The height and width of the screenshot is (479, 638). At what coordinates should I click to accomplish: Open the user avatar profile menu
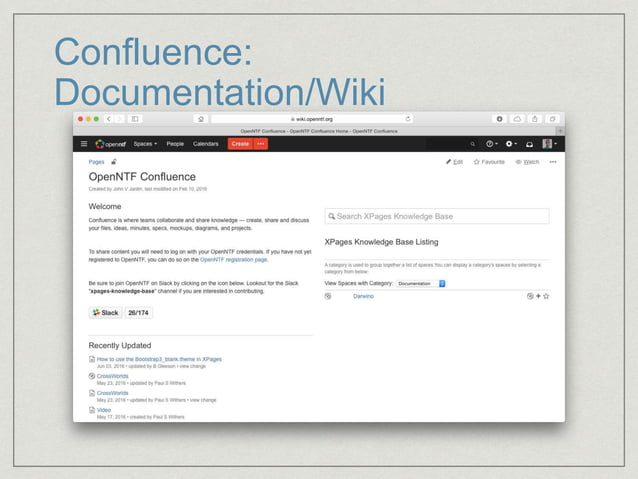549,144
